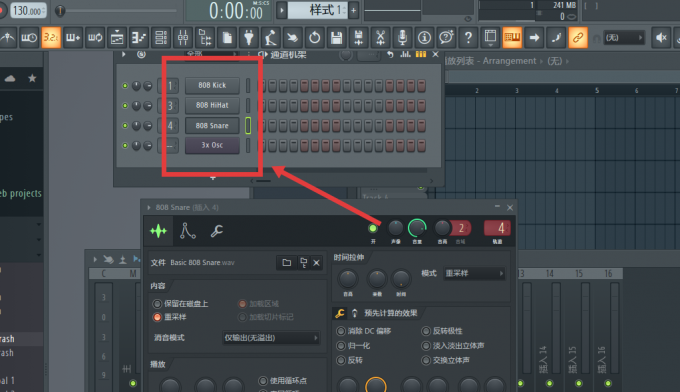680x392 pixels.
Task: Click the plus button next to pattern selector
Action: pyautogui.click(x=354, y=10)
